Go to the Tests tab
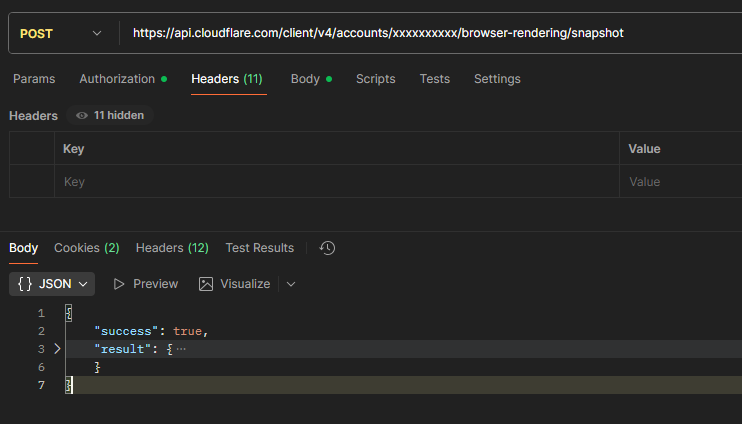The height and width of the screenshot is (424, 742). [x=434, y=79]
